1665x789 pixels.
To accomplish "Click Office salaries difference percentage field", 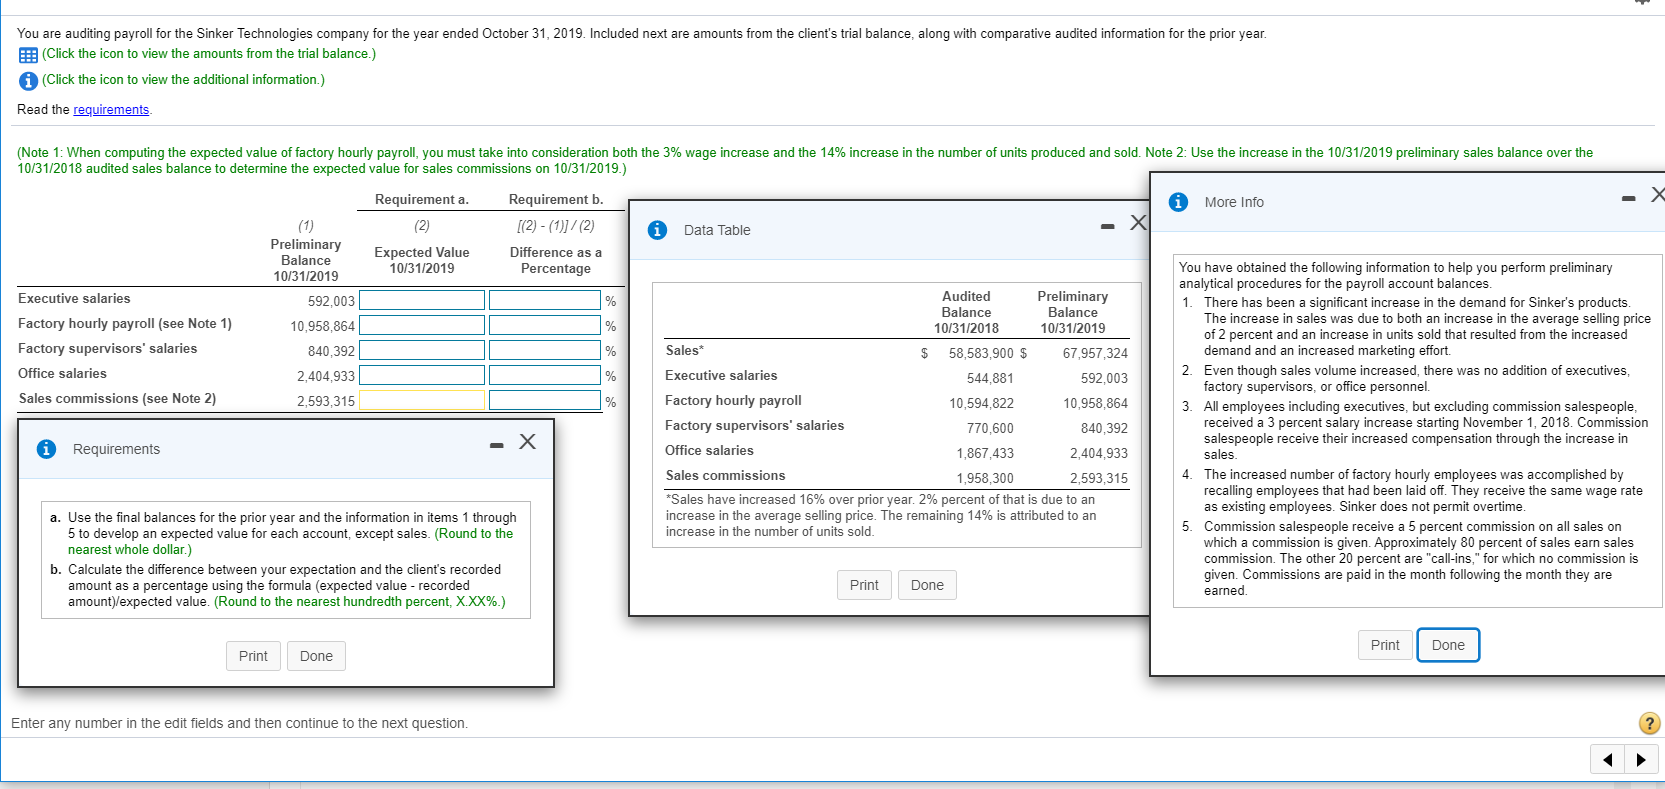I will (545, 375).
